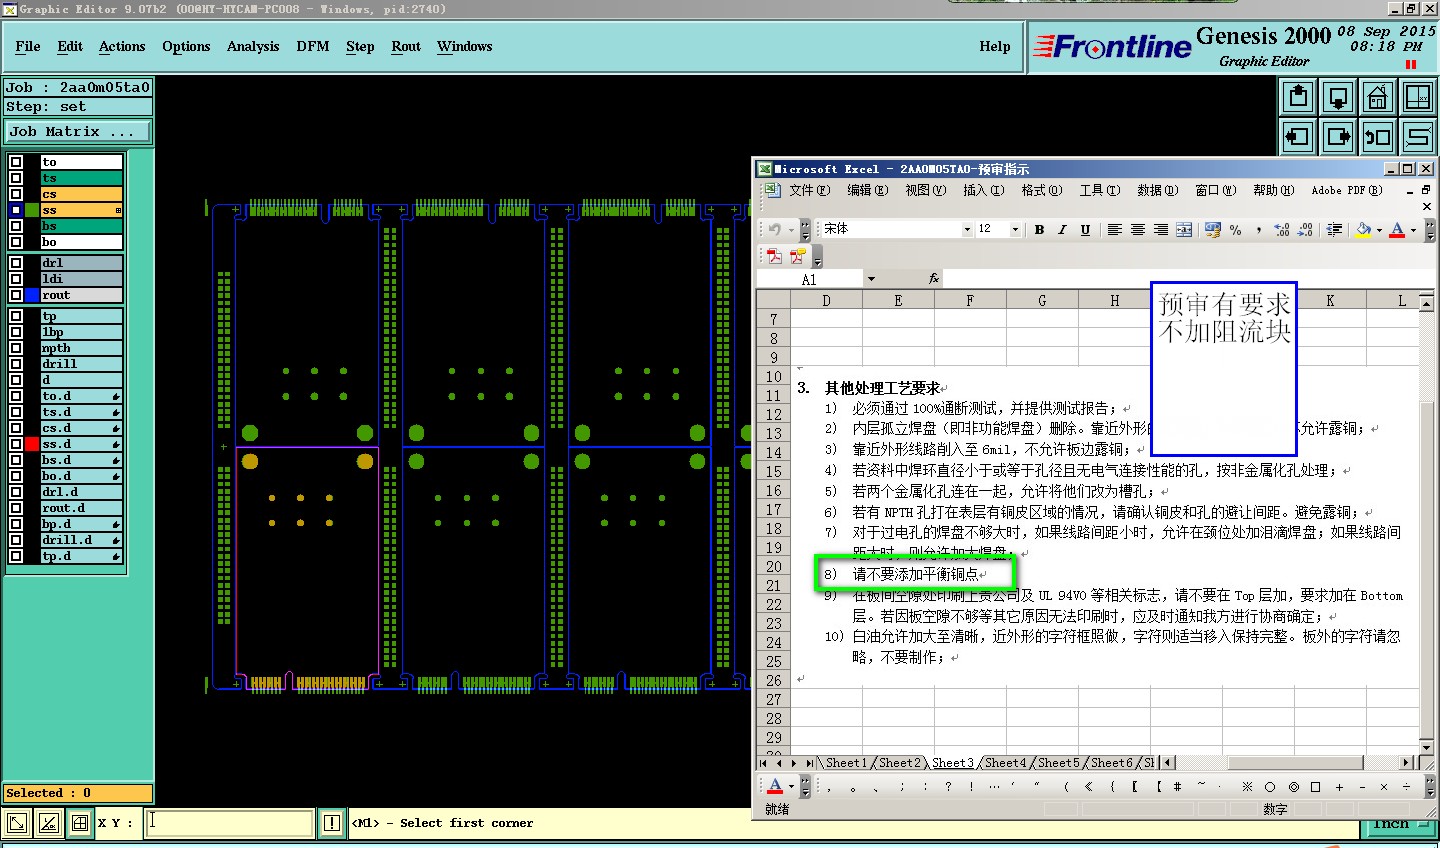
Task: Toggle the checkbox for layer rout
Action: (16, 295)
